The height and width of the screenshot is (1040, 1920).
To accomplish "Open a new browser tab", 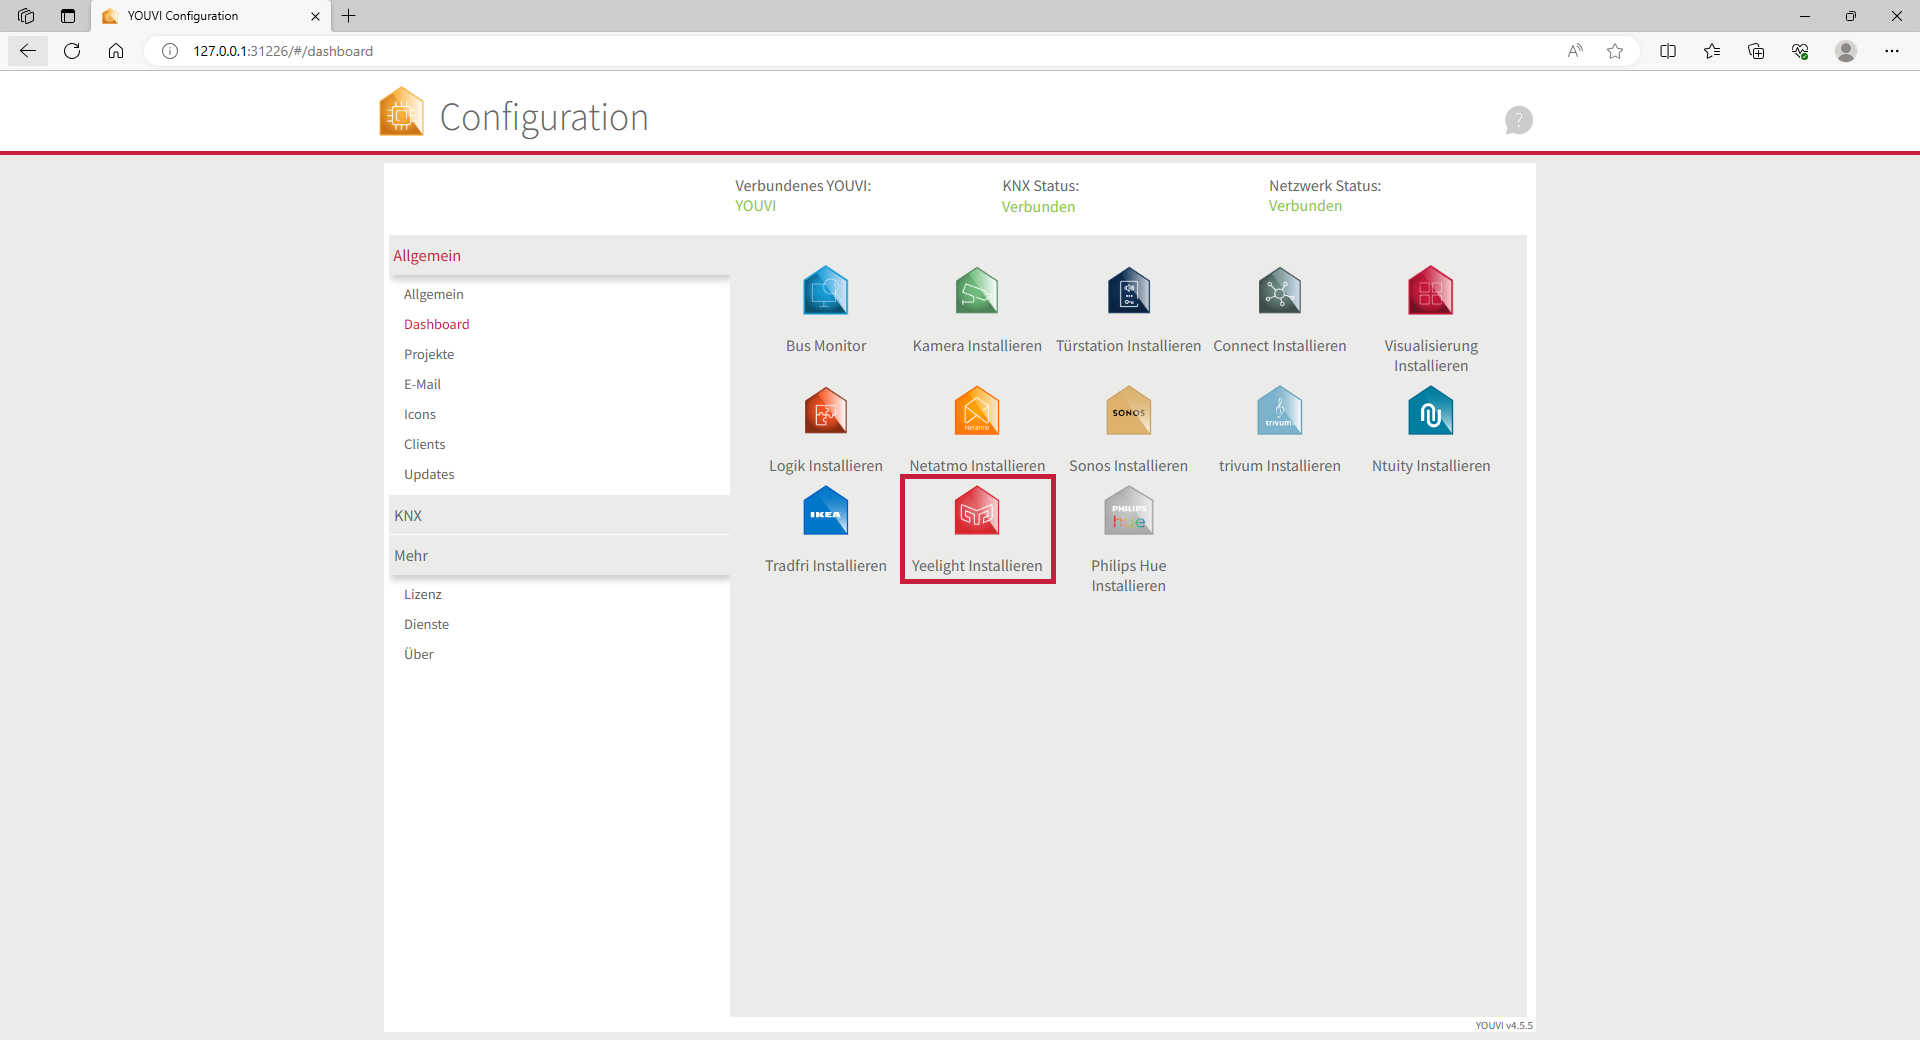I will coord(349,16).
